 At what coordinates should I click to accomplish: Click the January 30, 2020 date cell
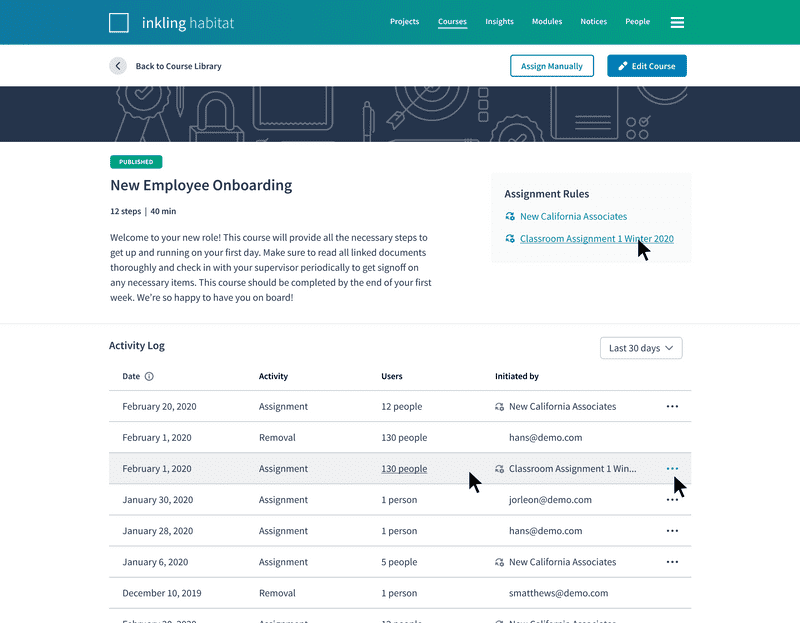[x=158, y=500]
